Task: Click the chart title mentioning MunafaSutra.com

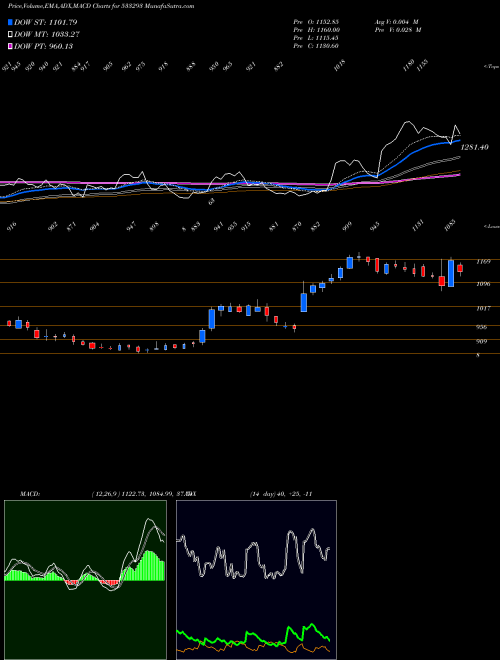Action: 101,7
